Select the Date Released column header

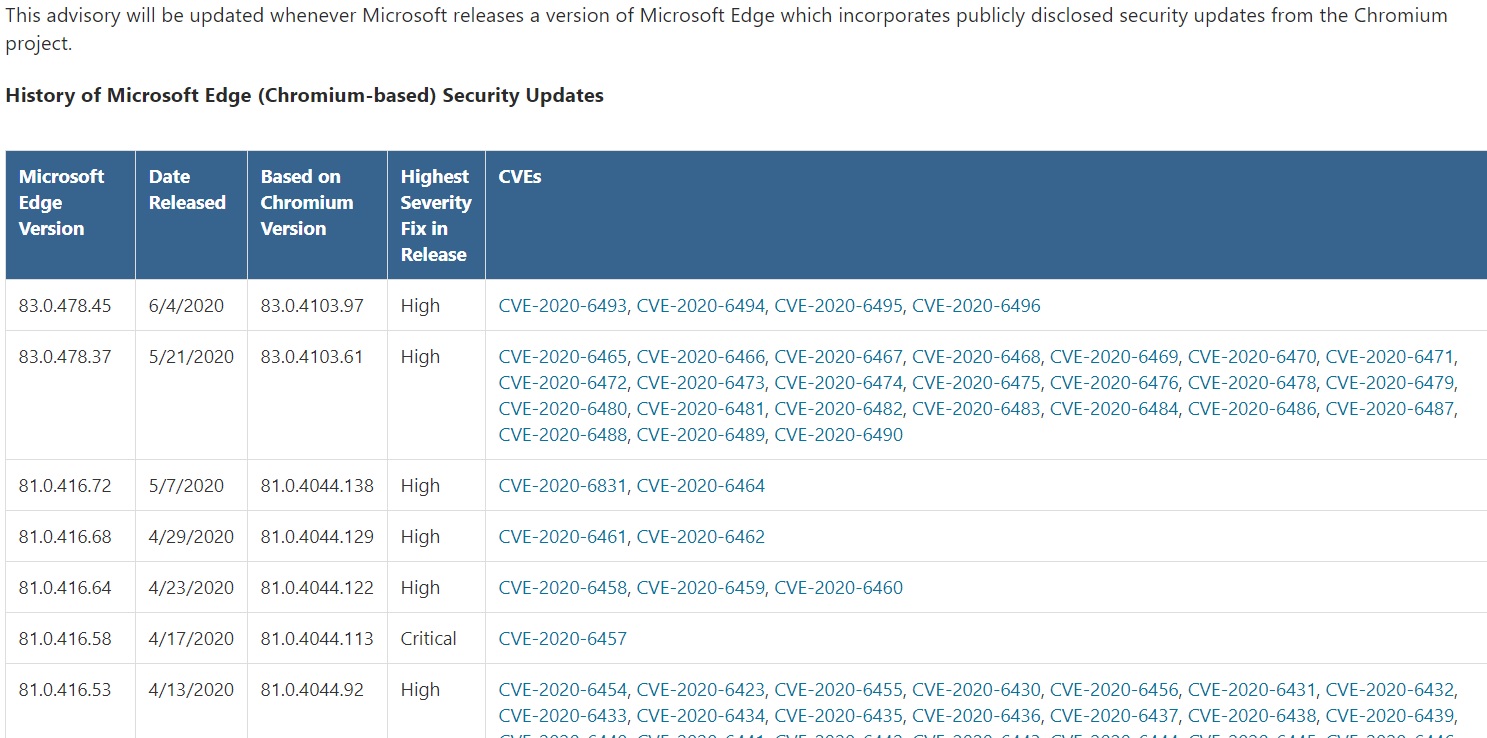point(191,215)
